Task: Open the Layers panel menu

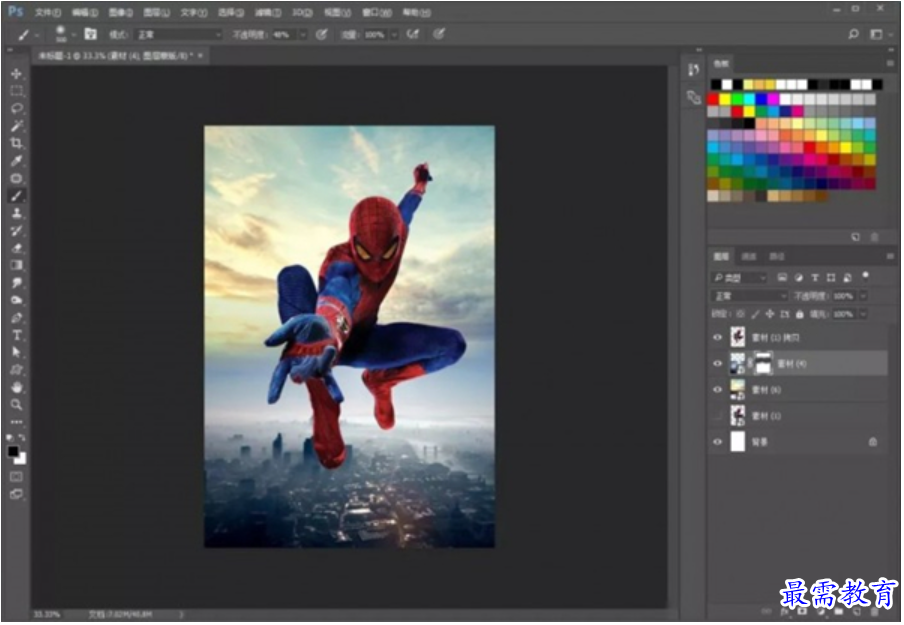Action: (890, 256)
